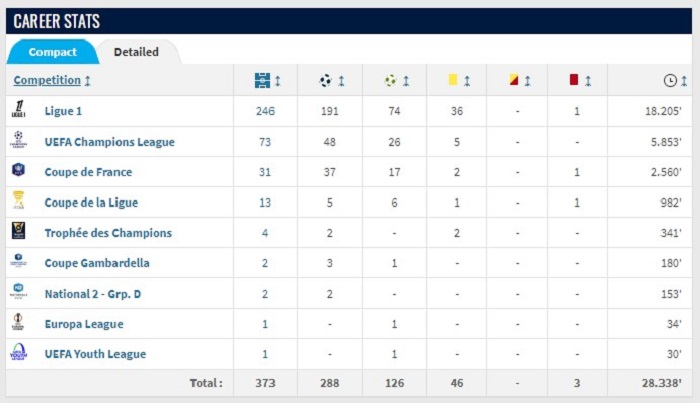Sort by appearances pitch icon

coord(262,81)
